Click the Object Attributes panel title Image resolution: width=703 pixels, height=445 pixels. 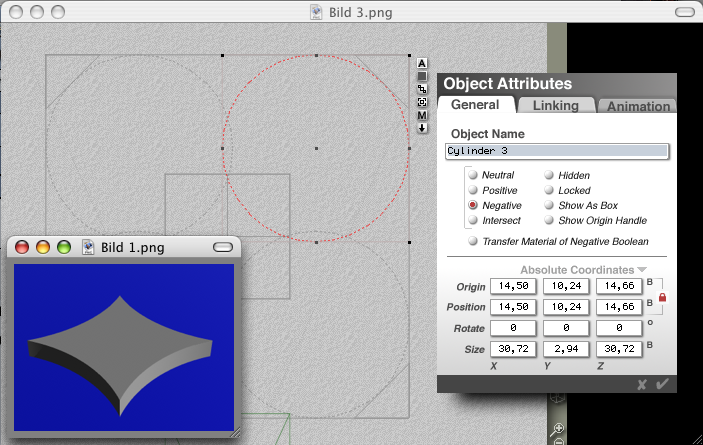pos(508,84)
